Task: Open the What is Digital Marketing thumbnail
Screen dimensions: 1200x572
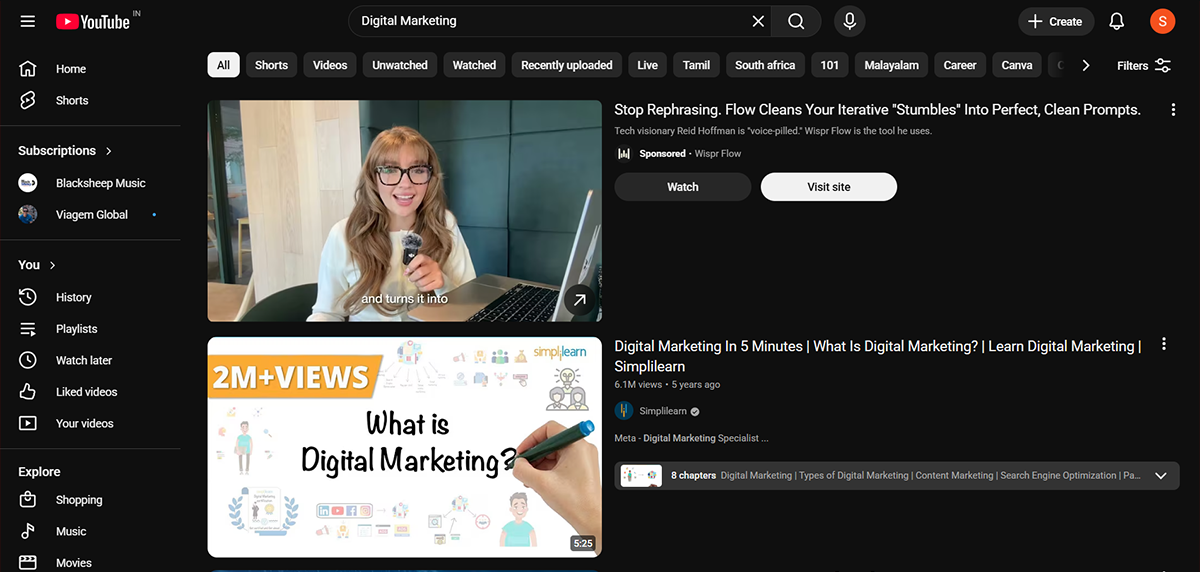Action: point(405,447)
